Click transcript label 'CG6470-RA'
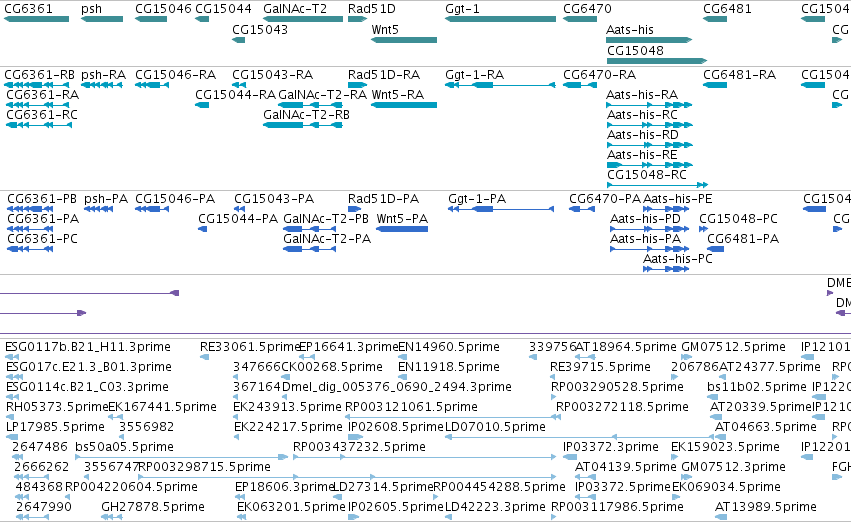Image resolution: width=851 pixels, height=522 pixels. (600, 75)
